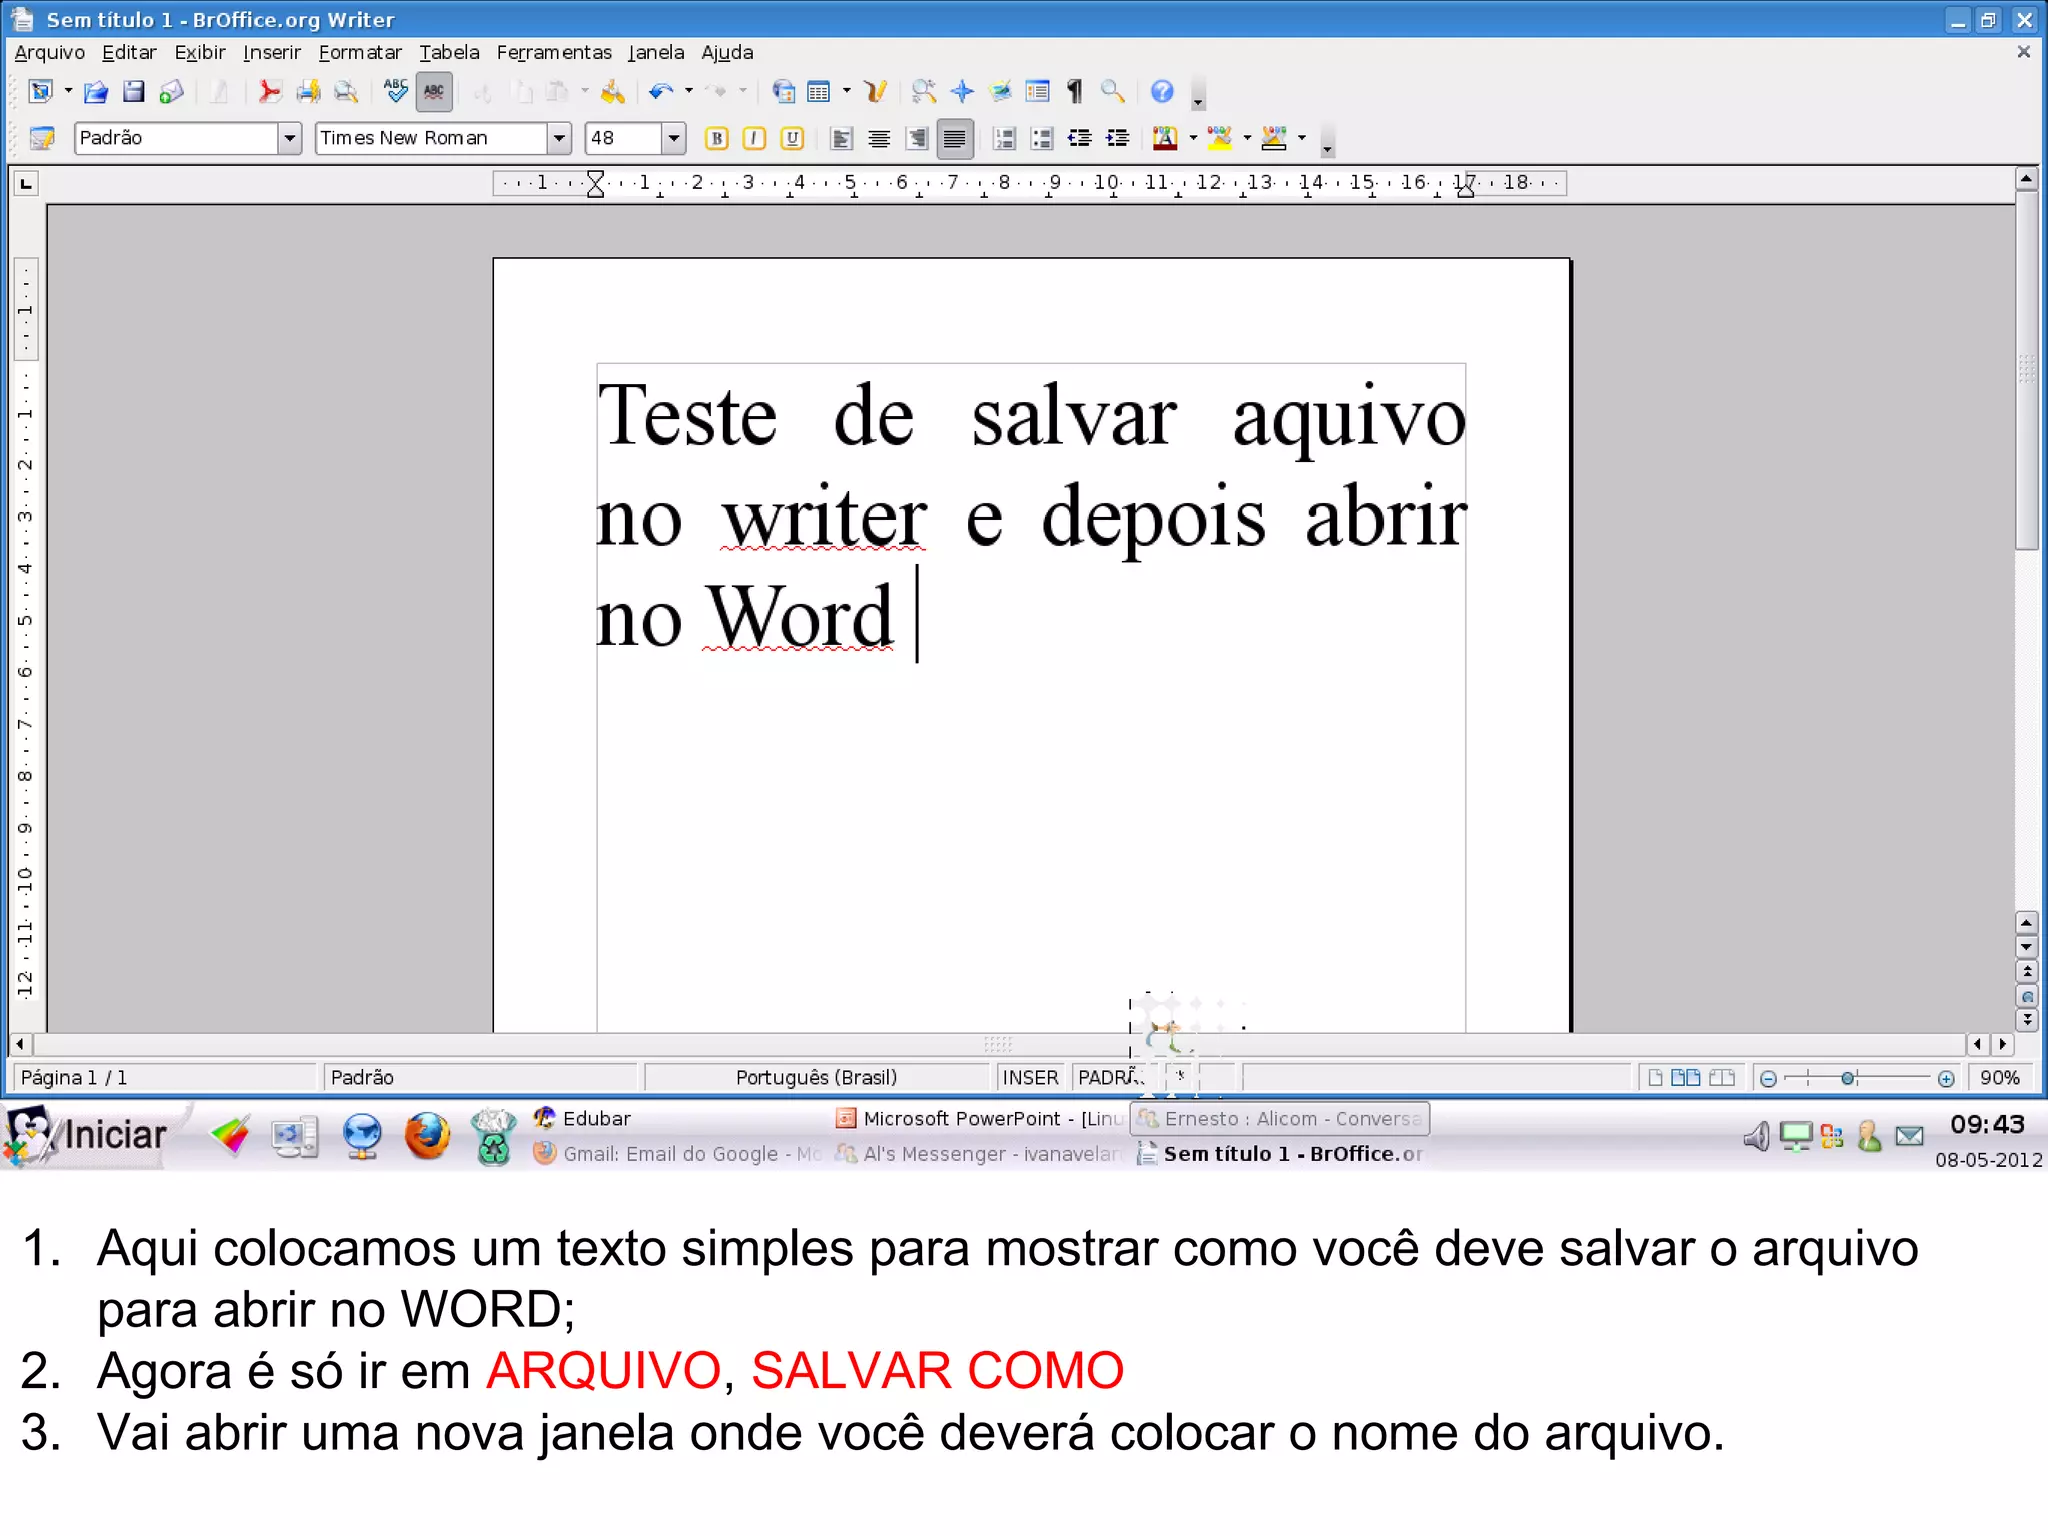Save the document with the floppy icon
Image resolution: width=2048 pixels, height=1536 pixels.
pos(133,92)
